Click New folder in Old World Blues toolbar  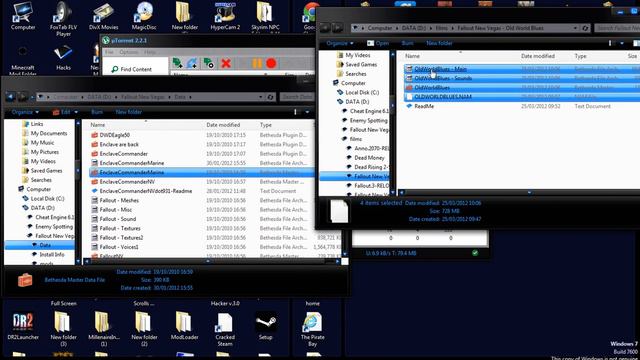(439, 43)
